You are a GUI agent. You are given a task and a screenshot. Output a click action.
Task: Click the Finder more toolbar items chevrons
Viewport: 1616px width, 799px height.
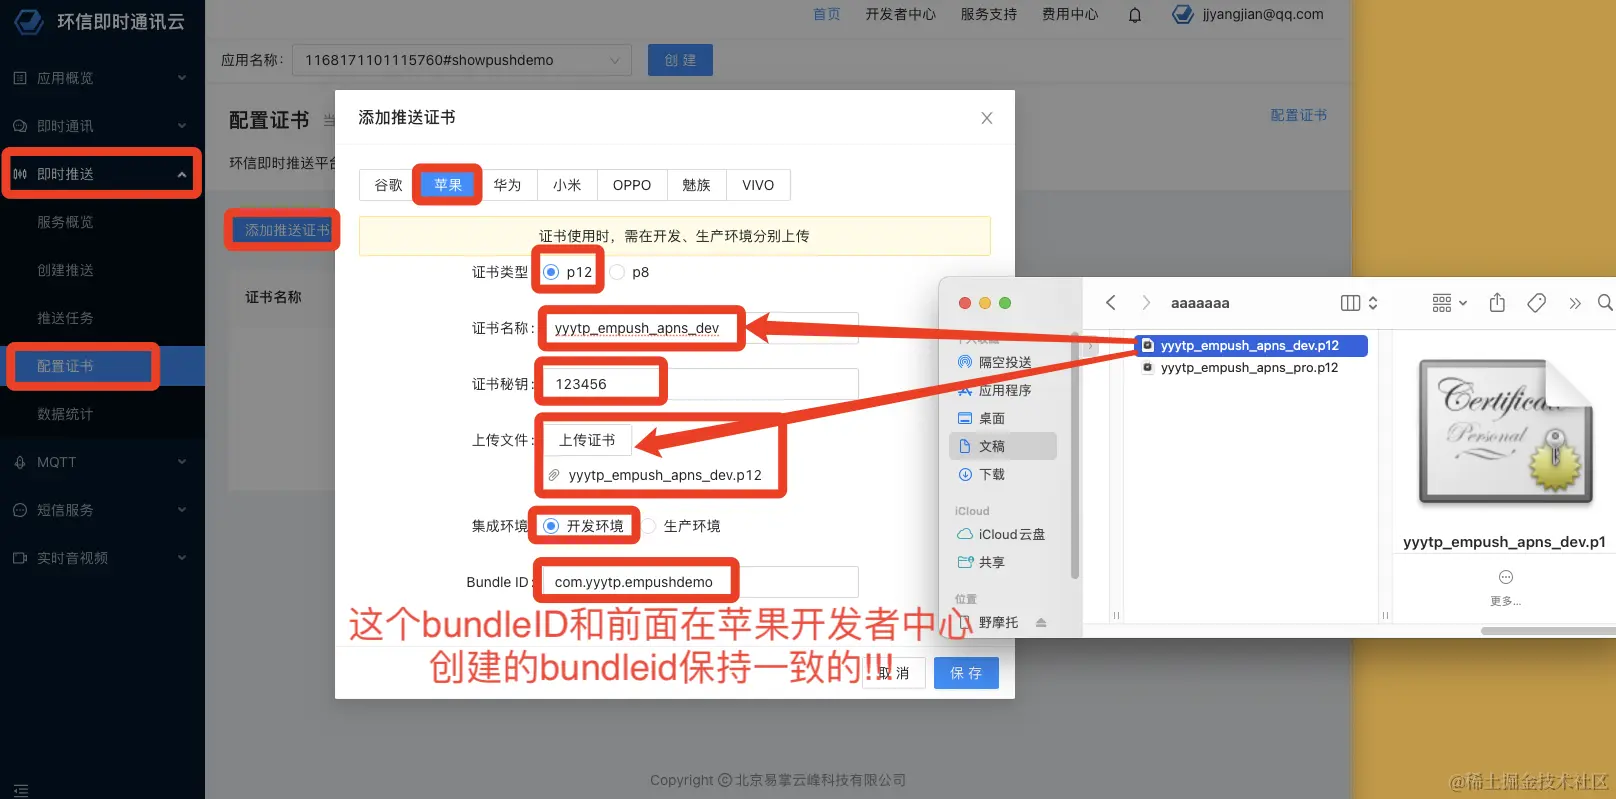coord(1575,303)
